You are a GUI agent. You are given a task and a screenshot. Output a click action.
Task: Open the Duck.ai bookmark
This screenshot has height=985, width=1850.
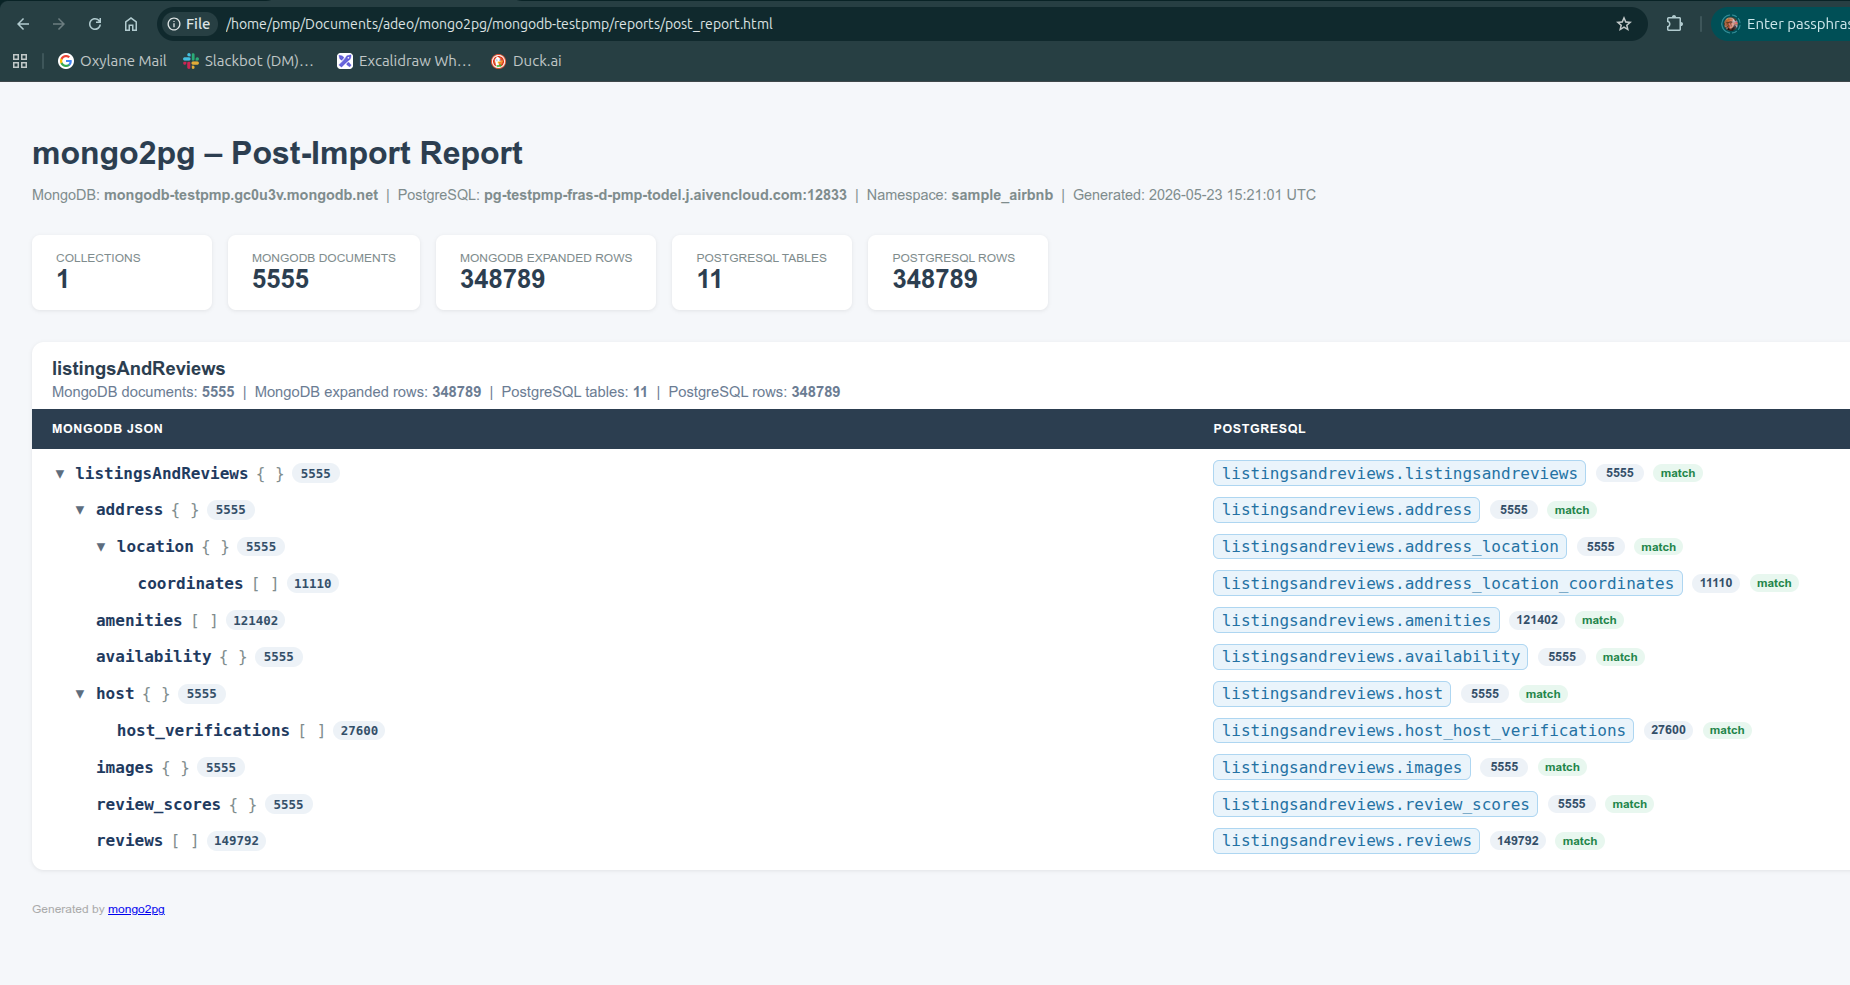tap(526, 61)
